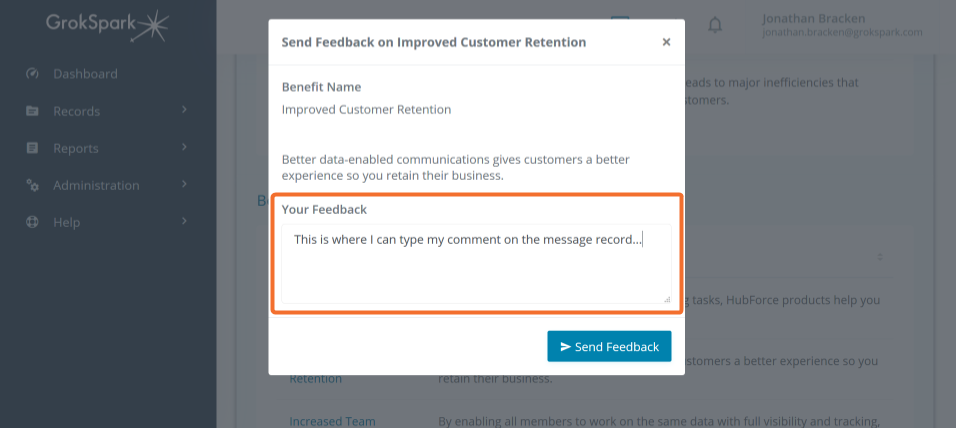
Task: Expand the Administration submenu chevron
Action: pyautogui.click(x=184, y=184)
